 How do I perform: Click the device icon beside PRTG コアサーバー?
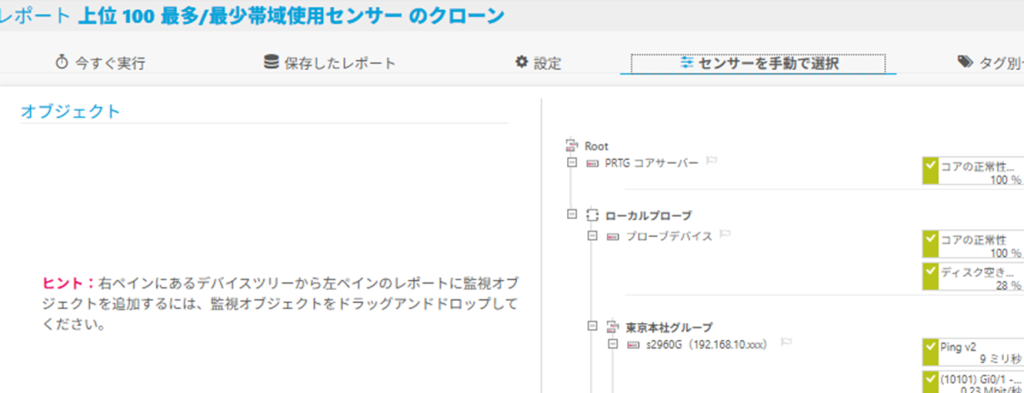592,163
